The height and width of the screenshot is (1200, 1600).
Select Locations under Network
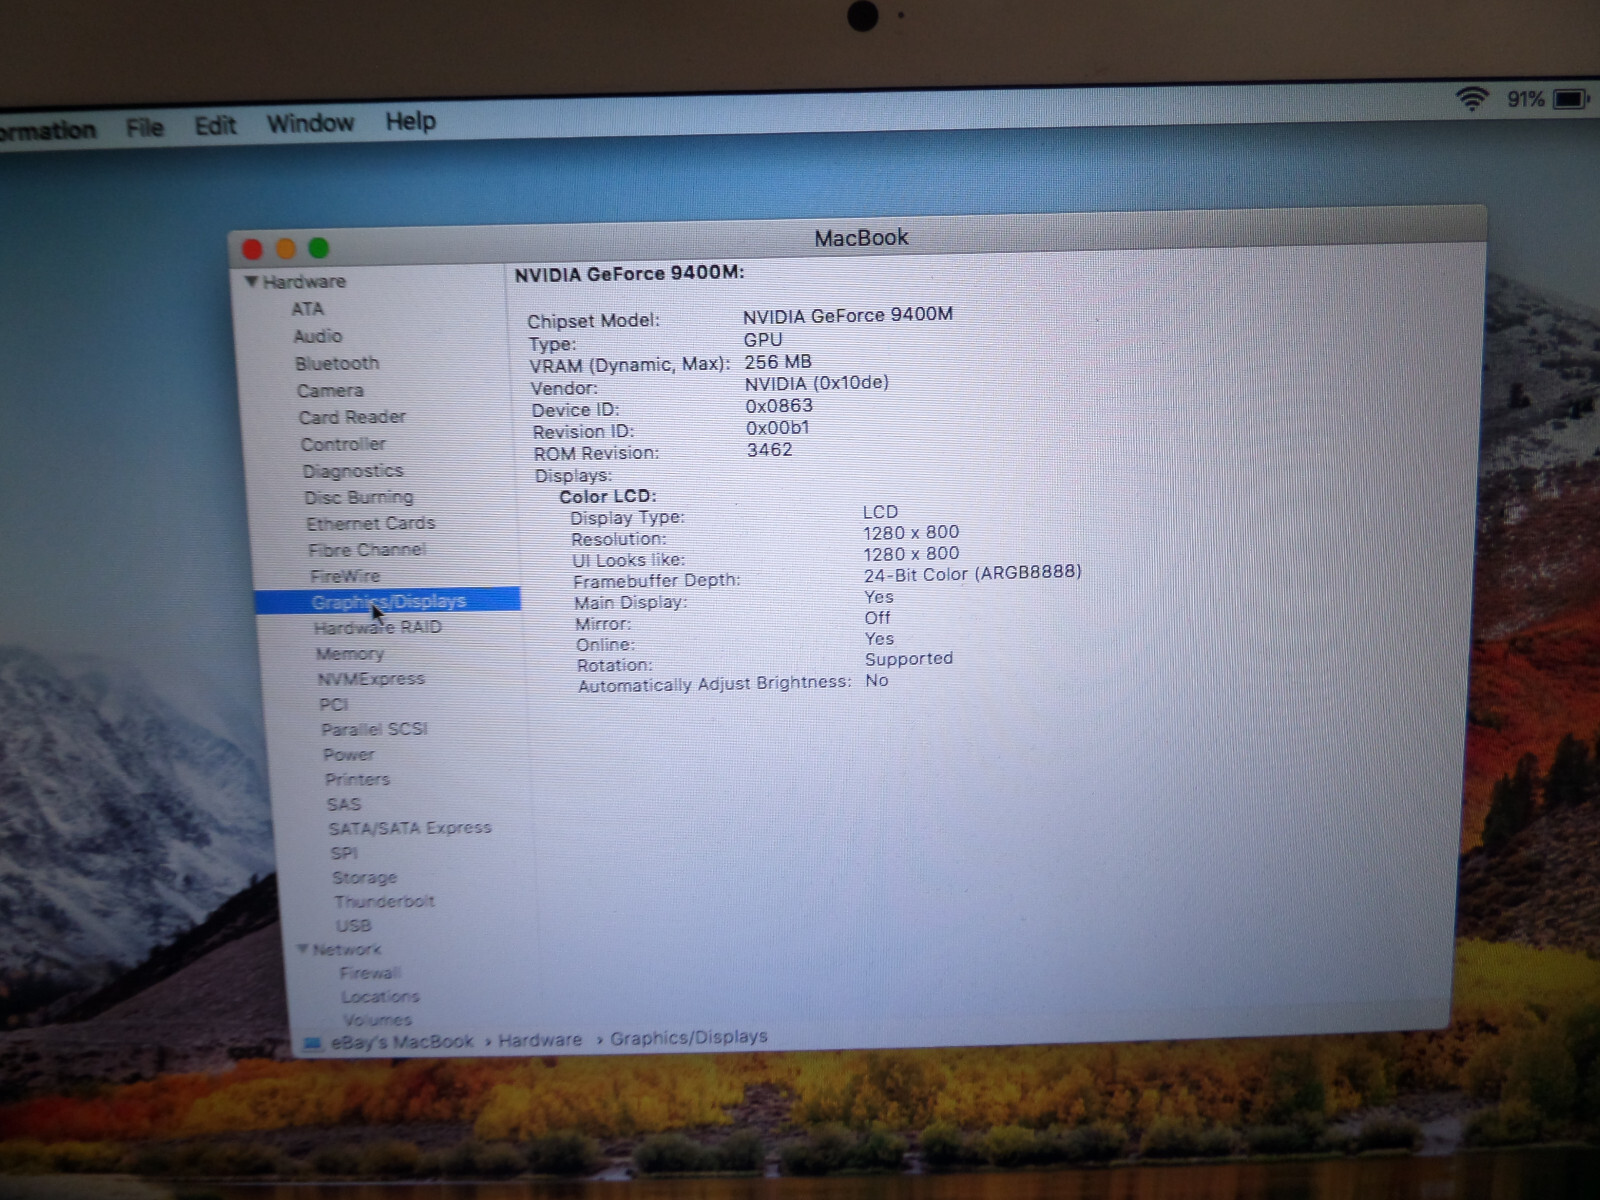(x=380, y=997)
